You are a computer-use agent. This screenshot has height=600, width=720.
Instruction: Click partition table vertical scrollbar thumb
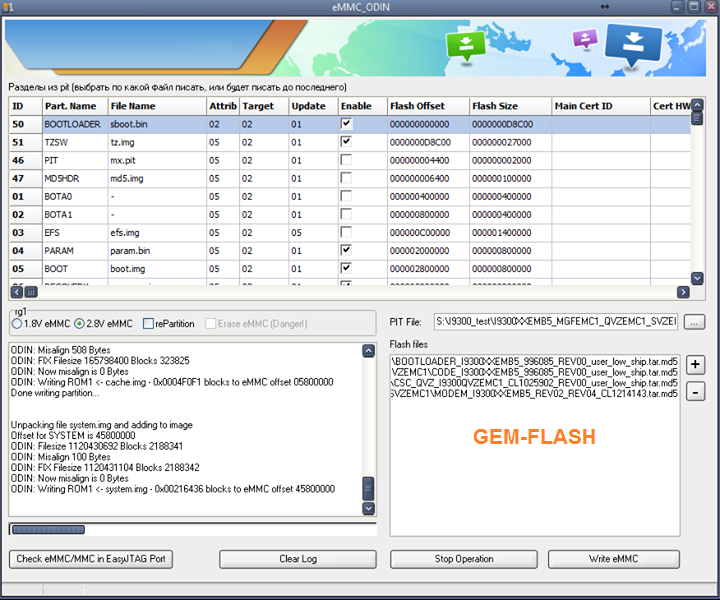(x=697, y=118)
